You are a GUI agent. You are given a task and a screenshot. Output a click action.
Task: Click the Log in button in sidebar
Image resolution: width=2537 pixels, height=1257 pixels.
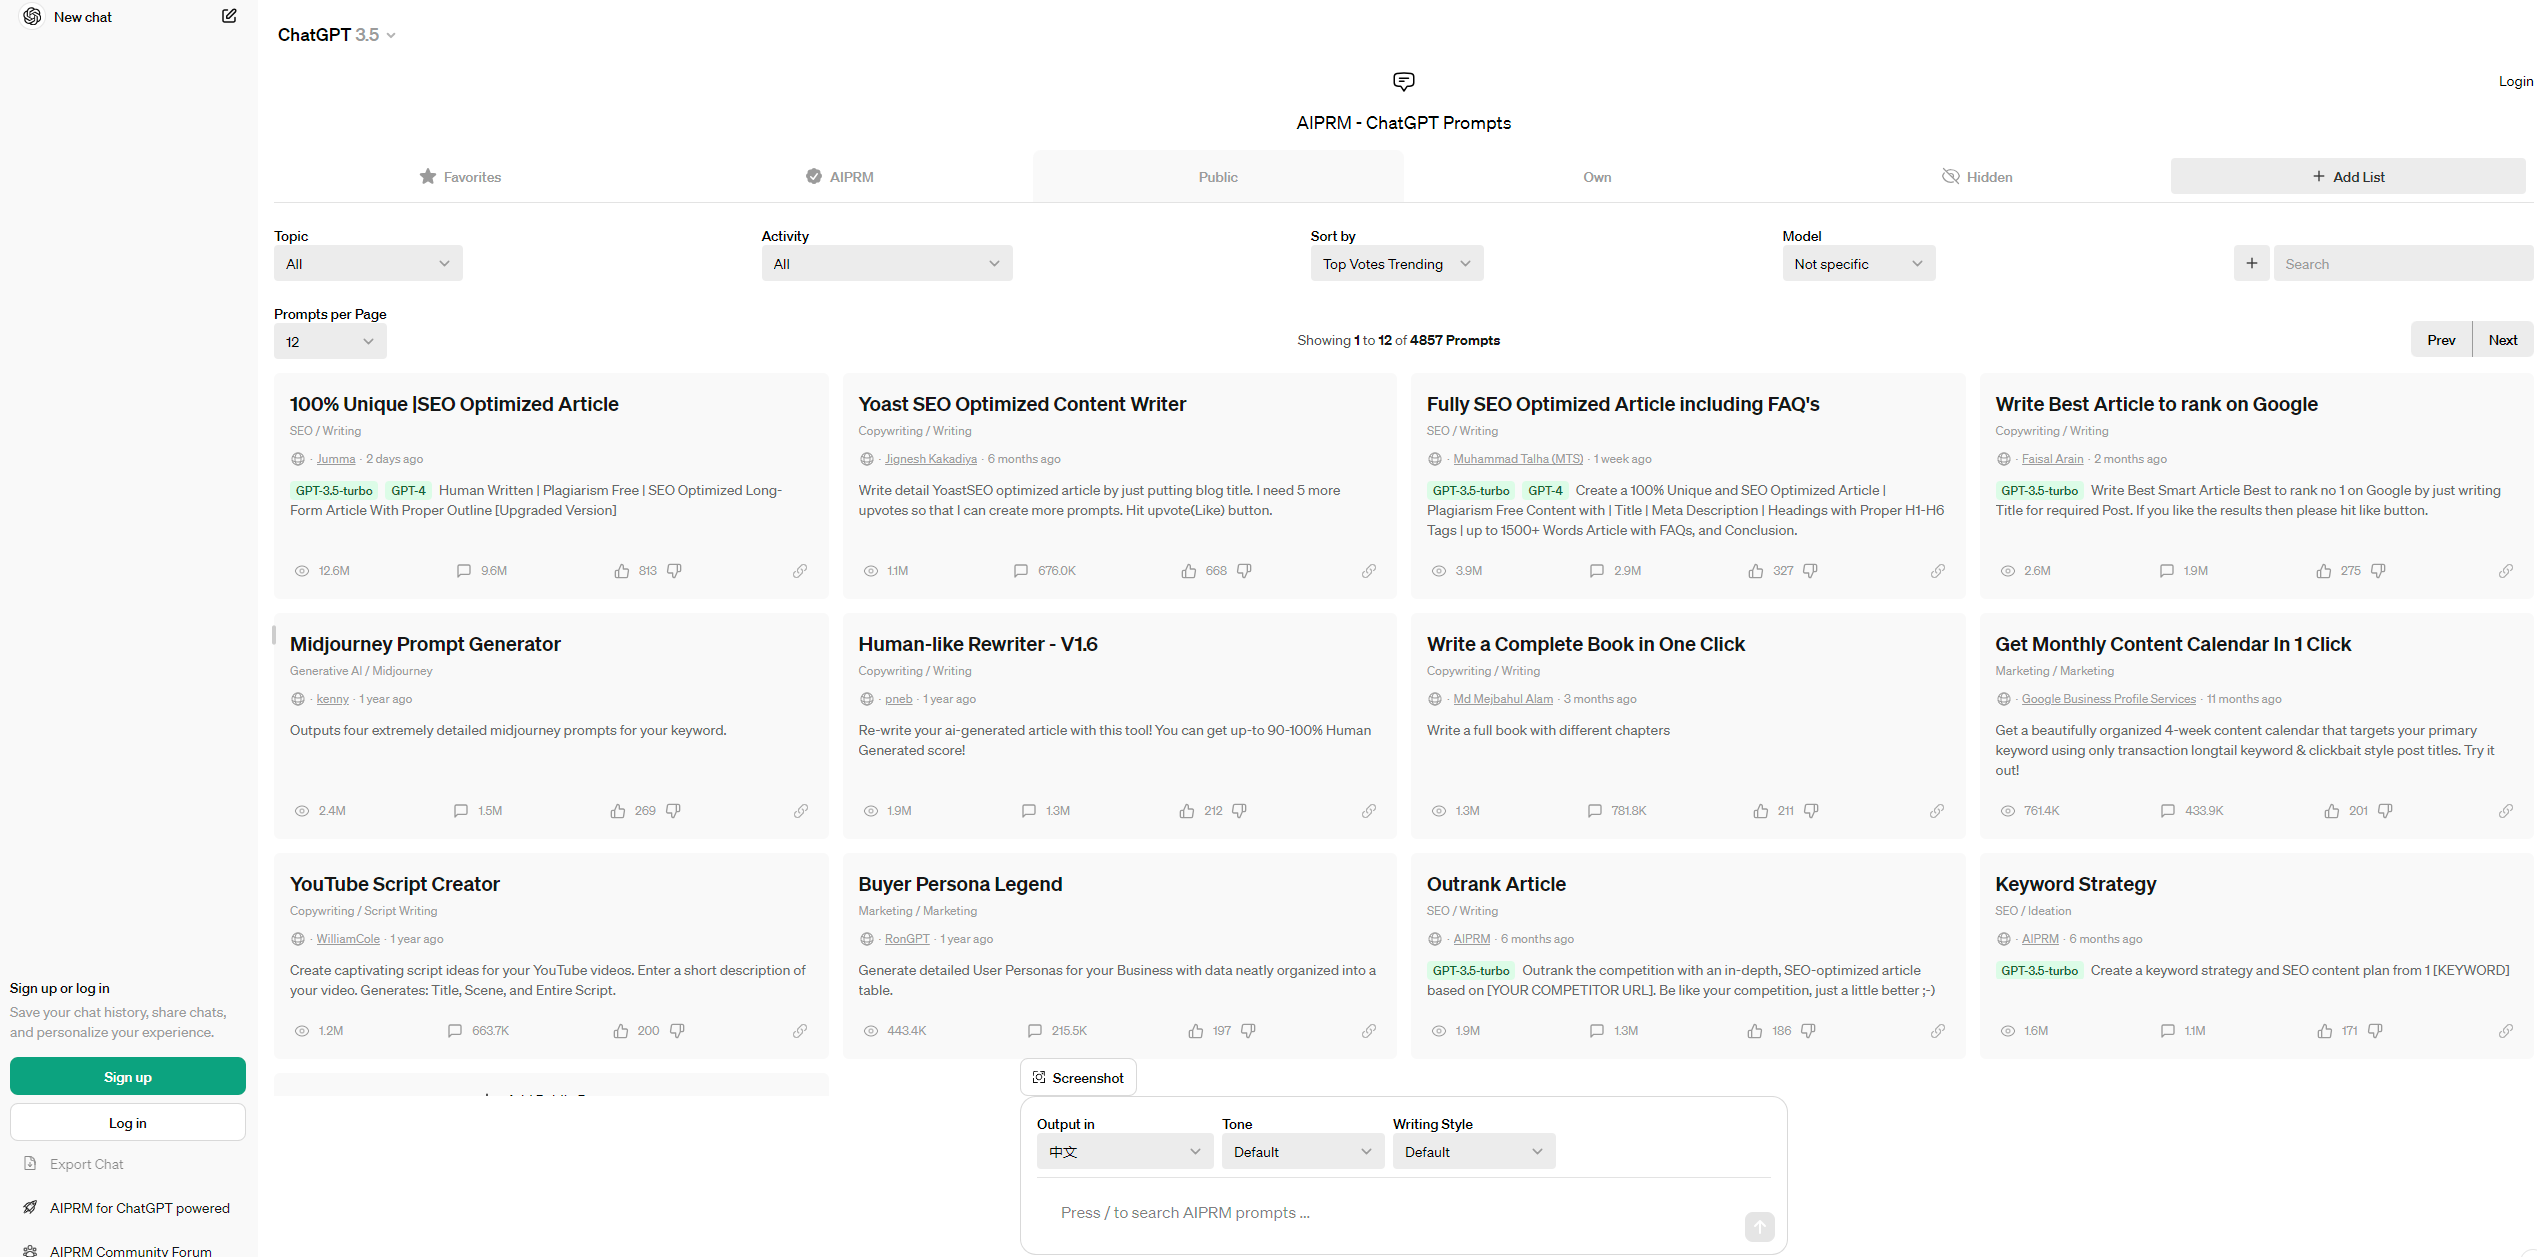(128, 1123)
